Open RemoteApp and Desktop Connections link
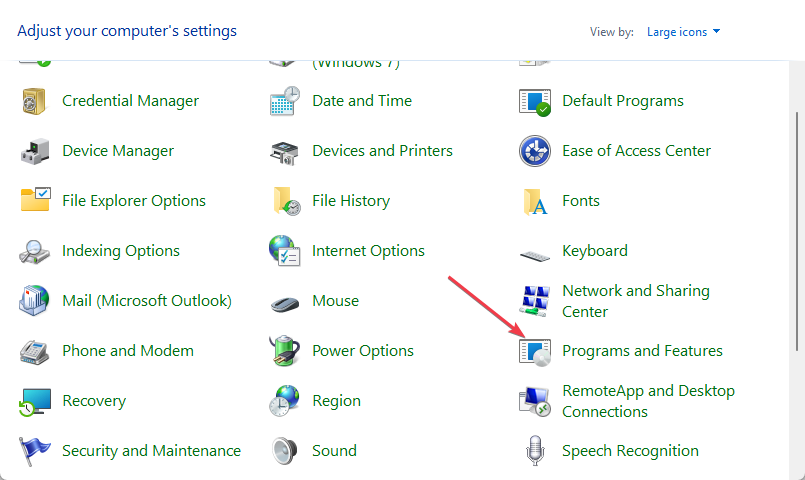This screenshot has height=480, width=805. (x=648, y=401)
